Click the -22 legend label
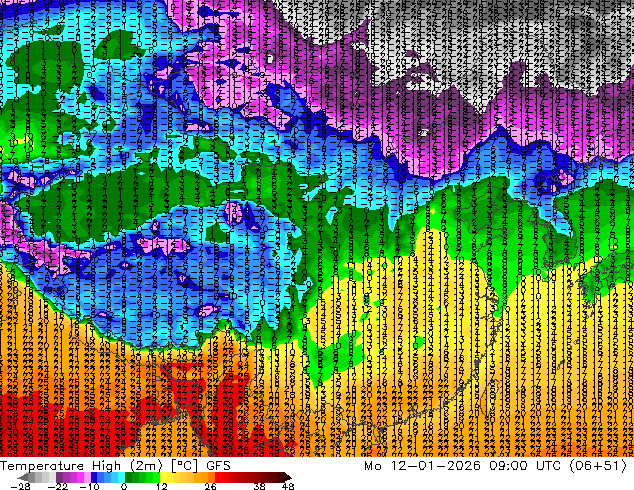 (58, 486)
